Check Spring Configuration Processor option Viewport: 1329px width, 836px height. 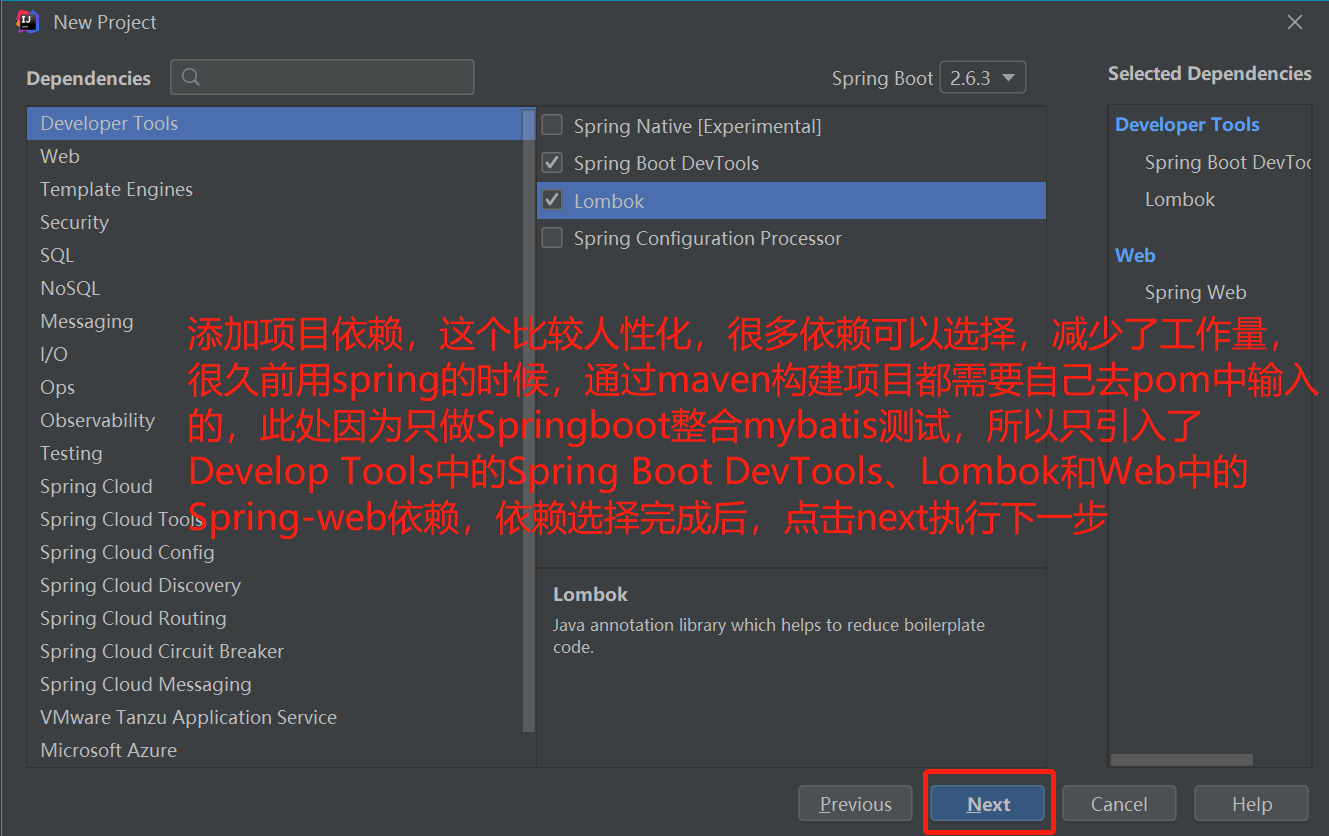click(x=552, y=238)
